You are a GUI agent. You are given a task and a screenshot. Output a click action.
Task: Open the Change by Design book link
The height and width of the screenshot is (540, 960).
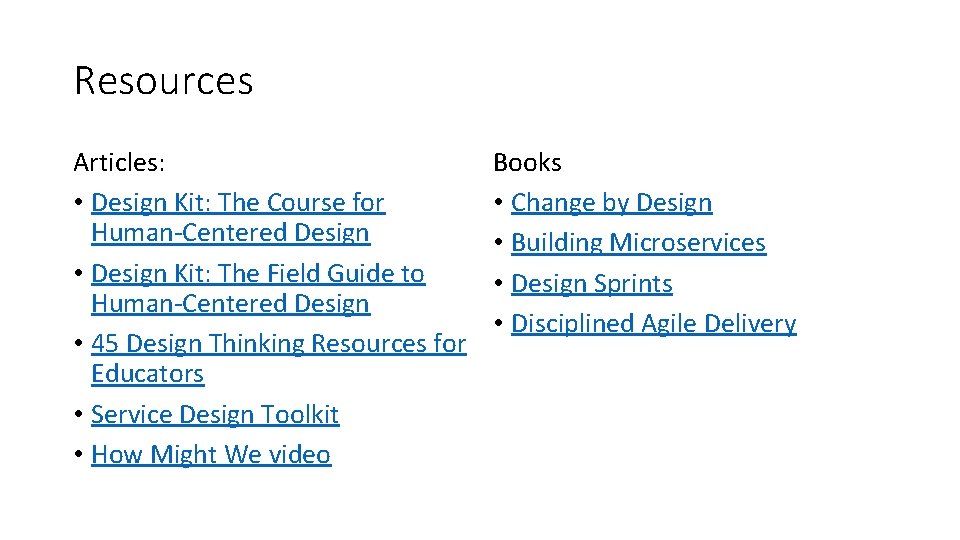[611, 203]
